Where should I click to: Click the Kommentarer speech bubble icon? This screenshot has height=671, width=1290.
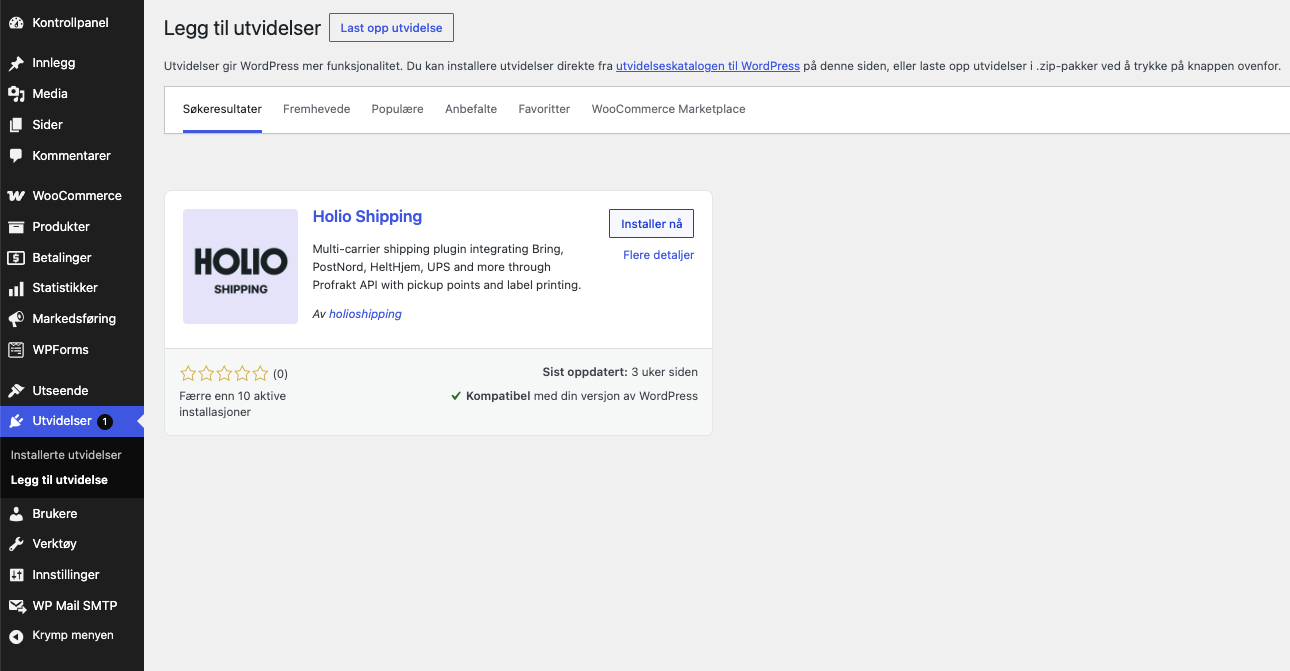click(x=16, y=156)
